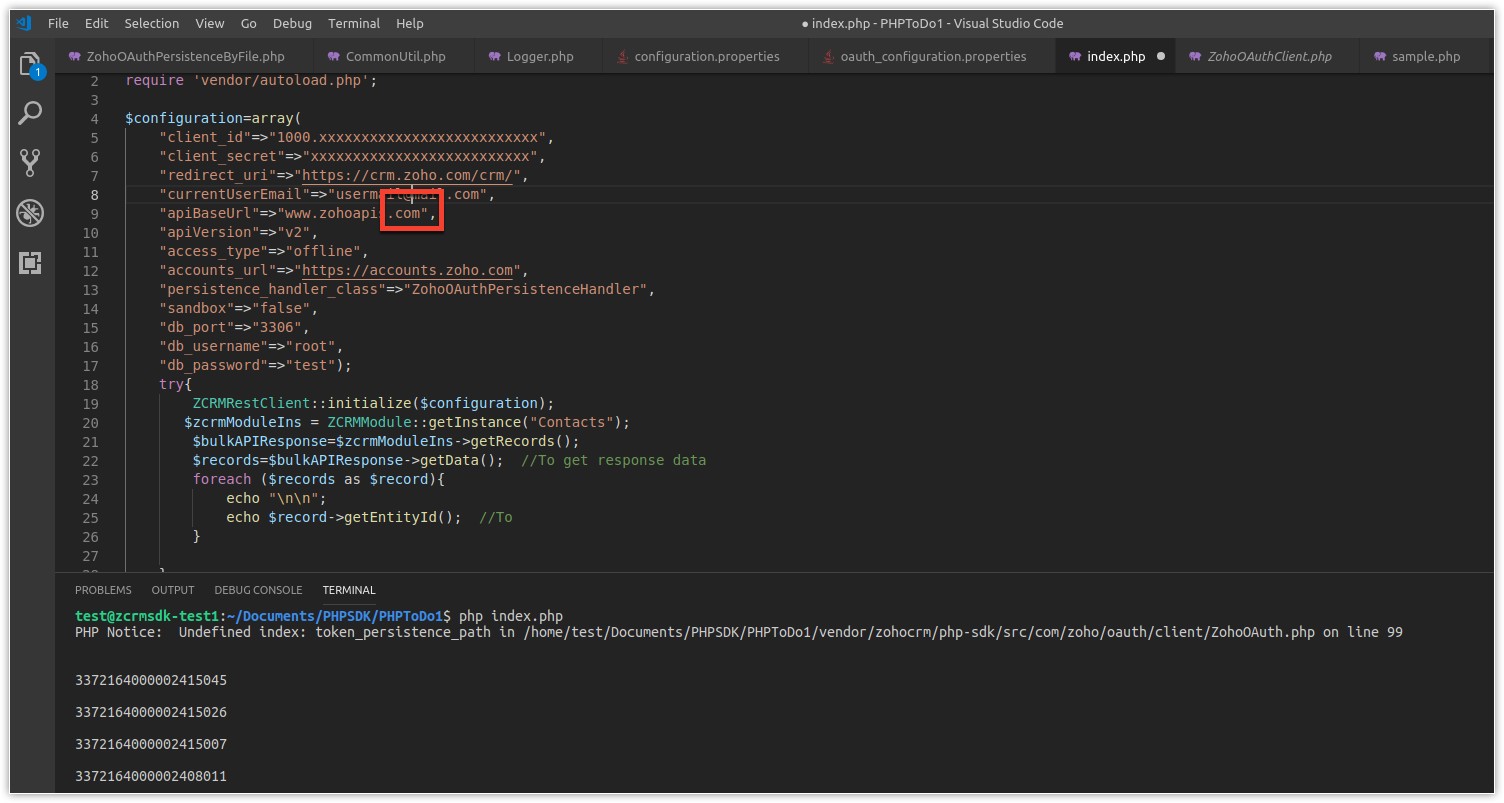Click "sandbox" key on line 14

[197, 308]
